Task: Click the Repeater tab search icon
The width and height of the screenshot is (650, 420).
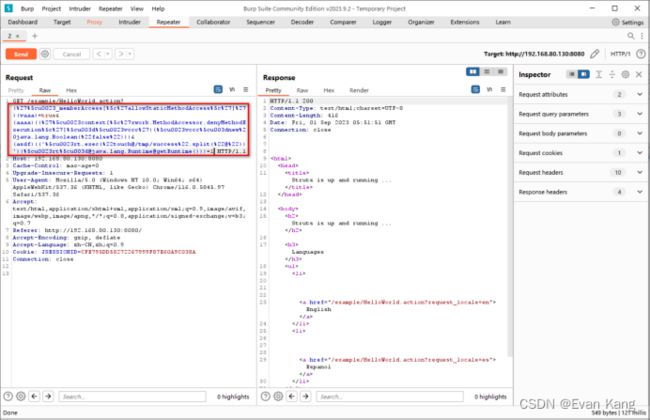Action: (631, 36)
